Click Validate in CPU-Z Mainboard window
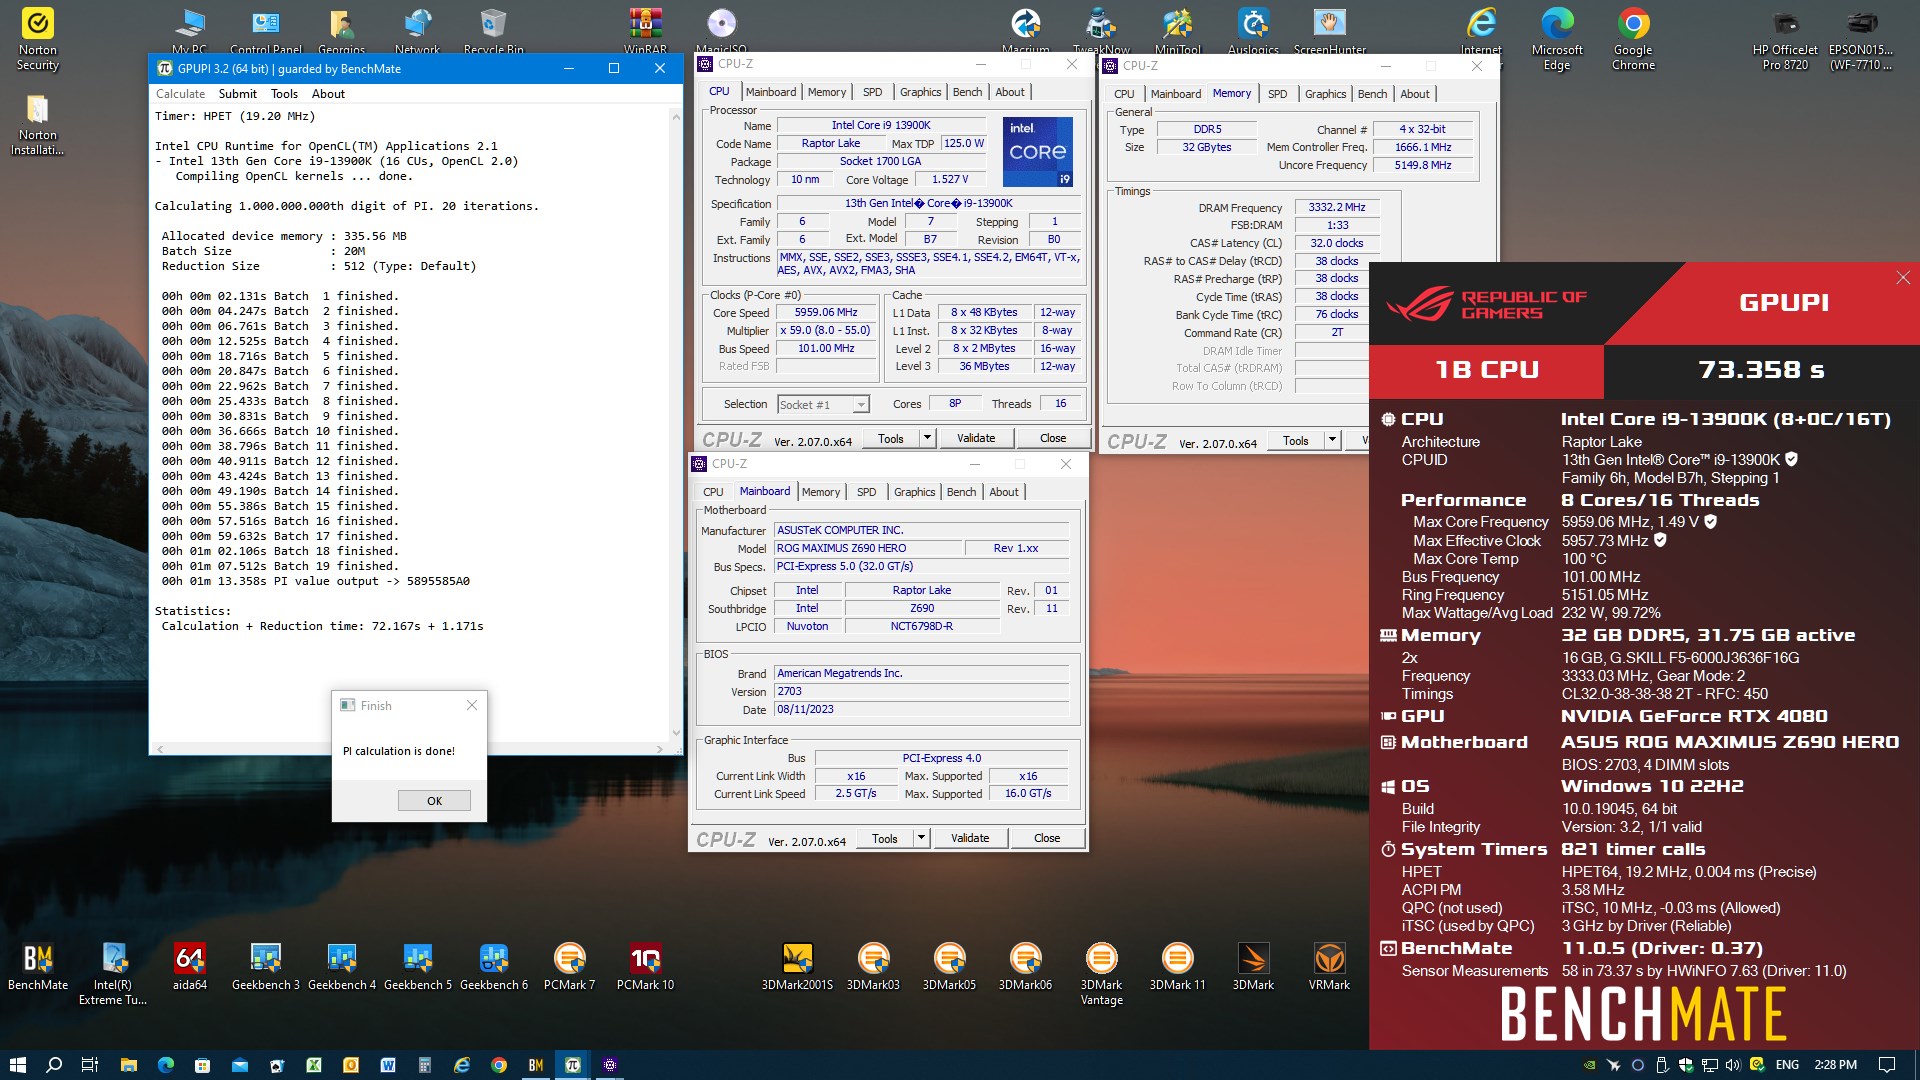 coord(970,838)
